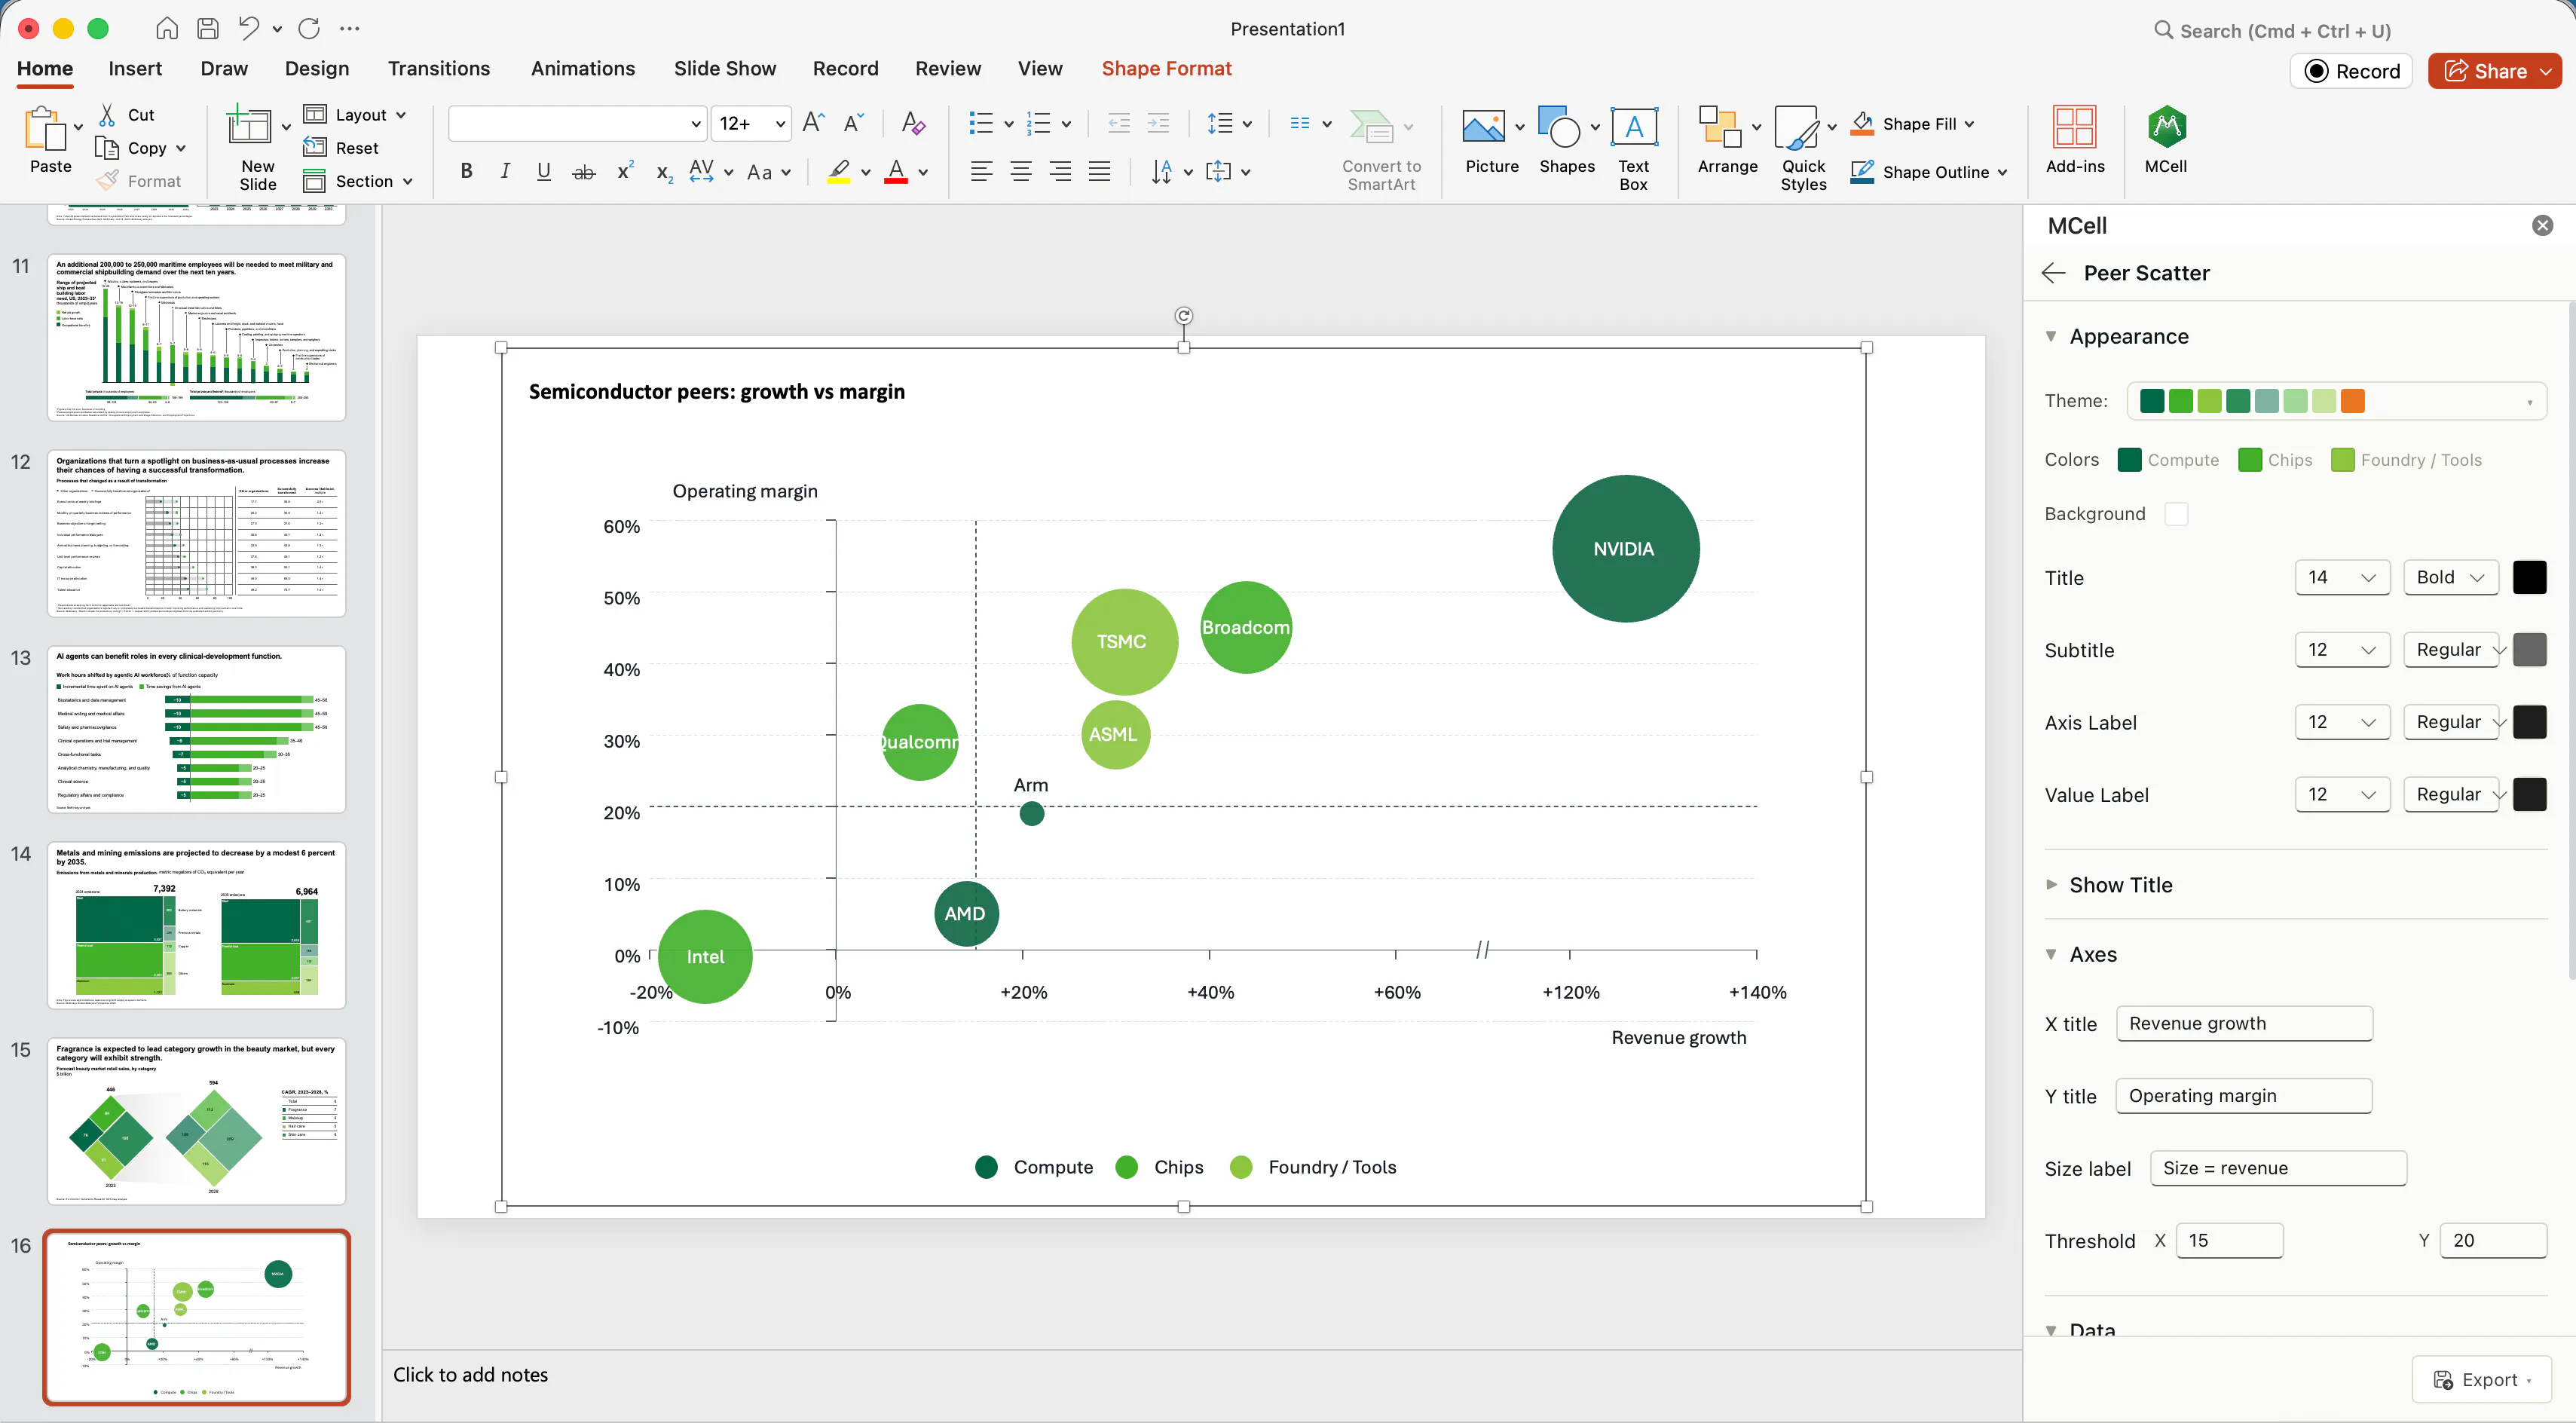This screenshot has width=2576, height=1423.
Task: Click the Search field in title bar
Action: [2273, 31]
